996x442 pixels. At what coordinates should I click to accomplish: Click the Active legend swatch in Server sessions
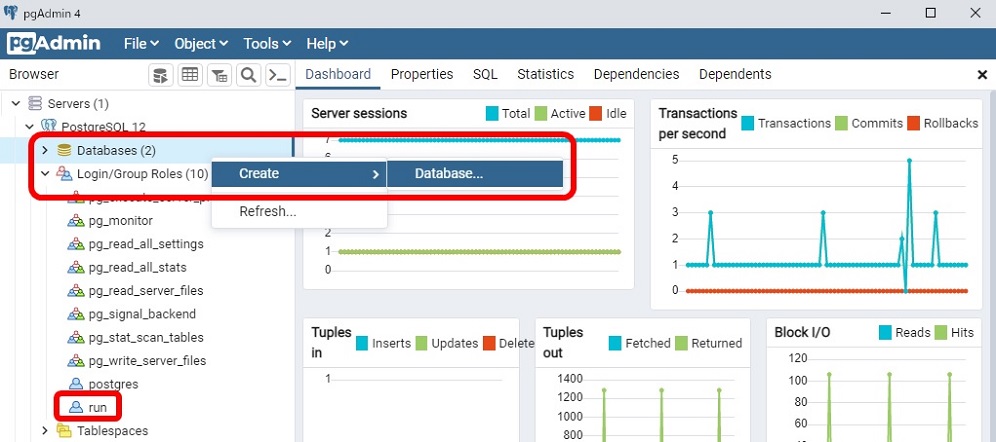(x=541, y=114)
